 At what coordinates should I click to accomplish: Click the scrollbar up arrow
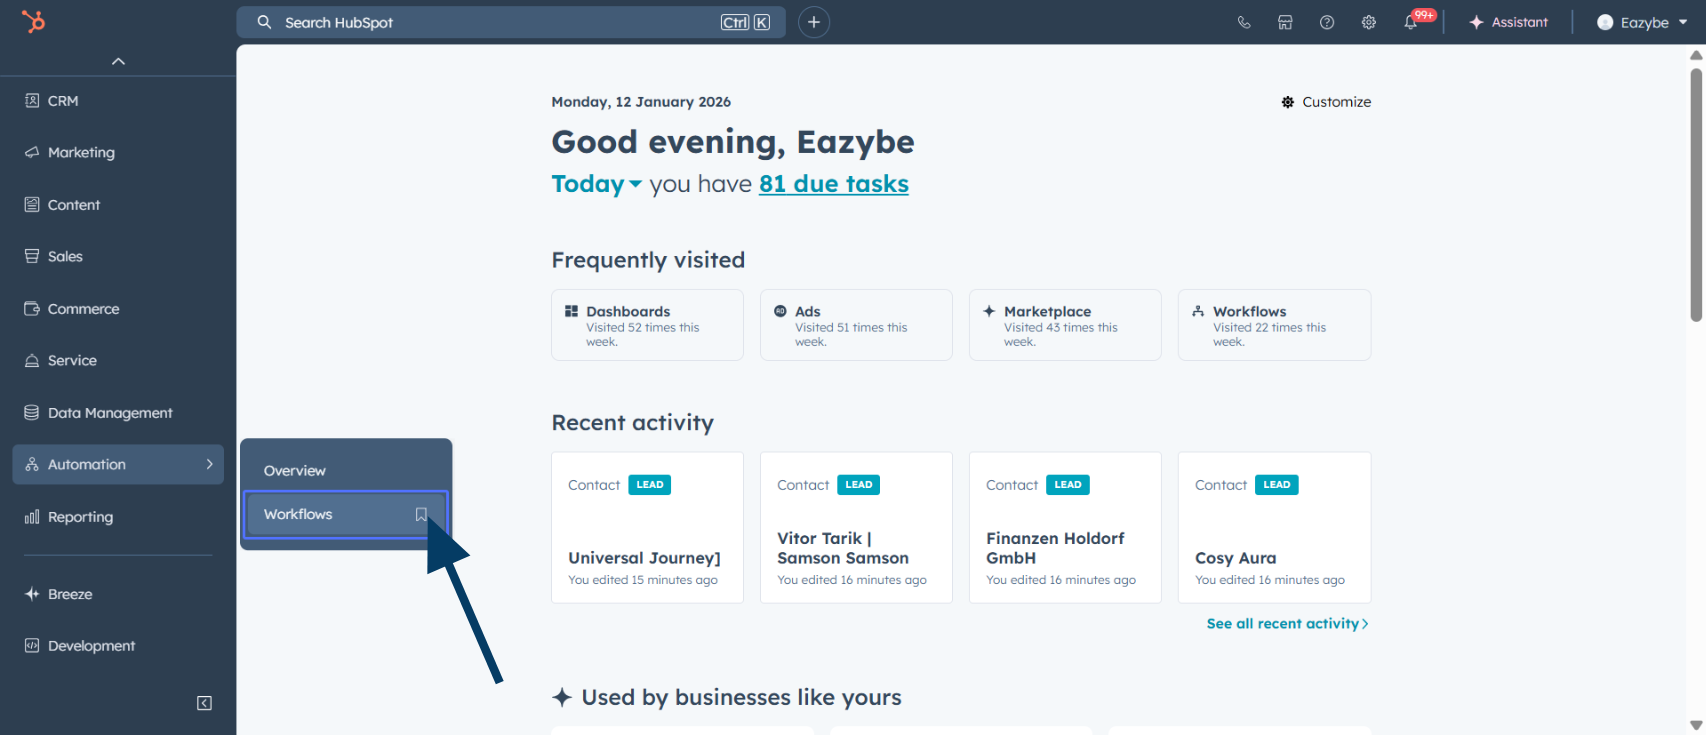tap(1696, 55)
